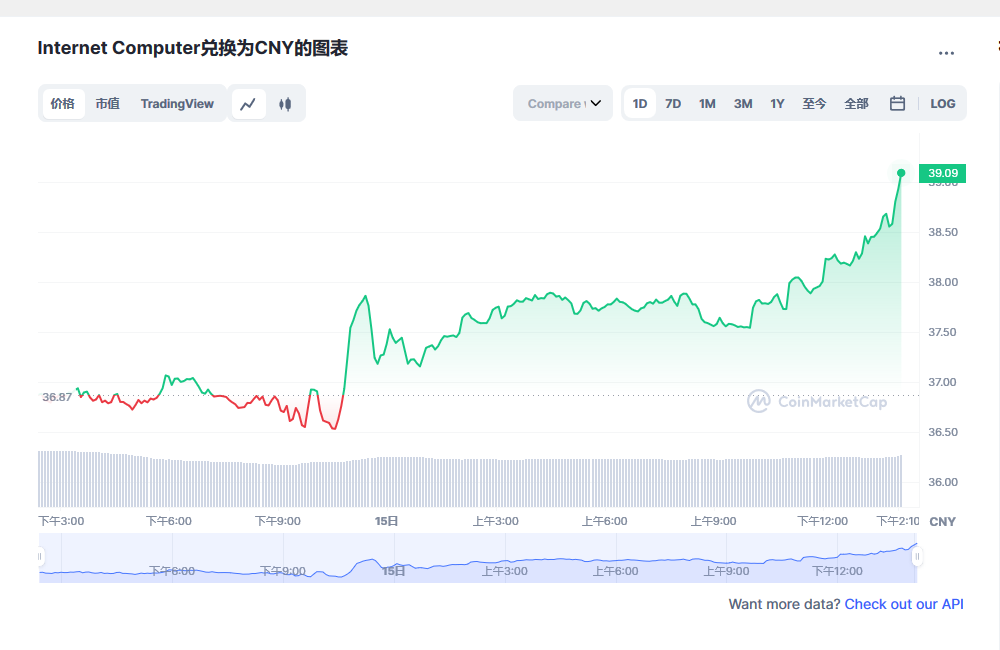Screen dimensions: 1000x650
Task: Click the green current price dot on chart
Action: coord(901,173)
